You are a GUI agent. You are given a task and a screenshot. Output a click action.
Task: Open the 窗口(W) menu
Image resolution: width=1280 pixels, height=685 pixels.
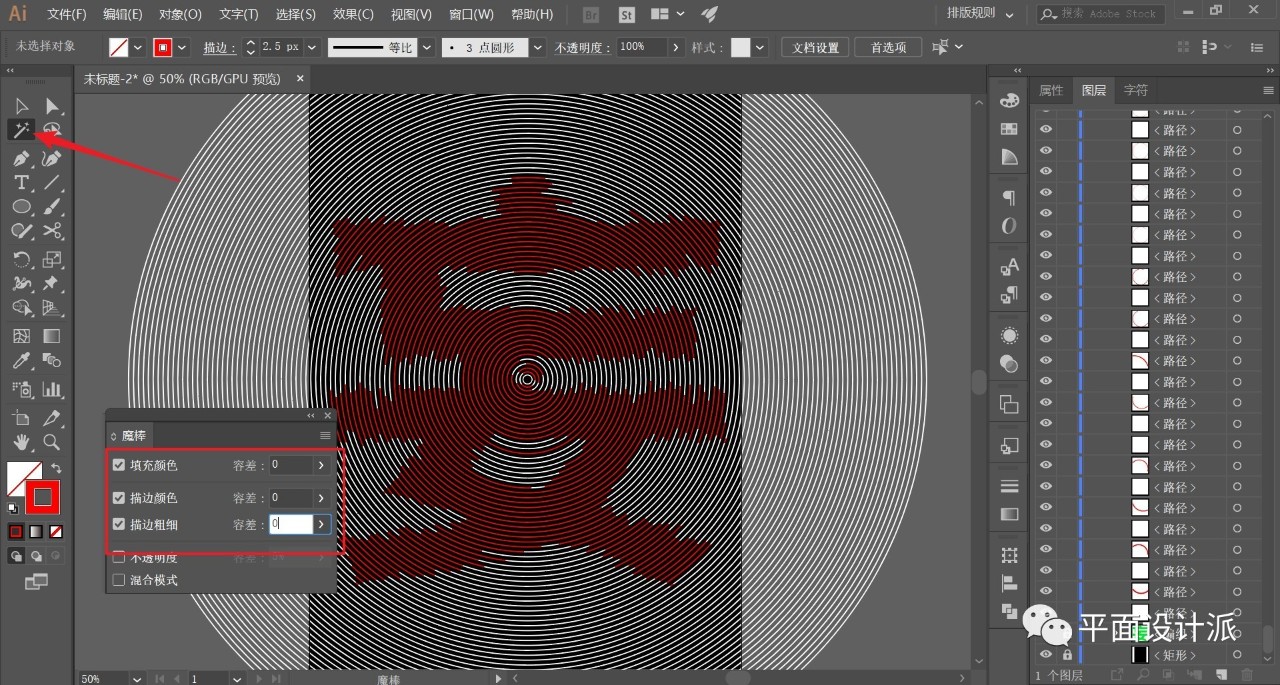[471, 14]
